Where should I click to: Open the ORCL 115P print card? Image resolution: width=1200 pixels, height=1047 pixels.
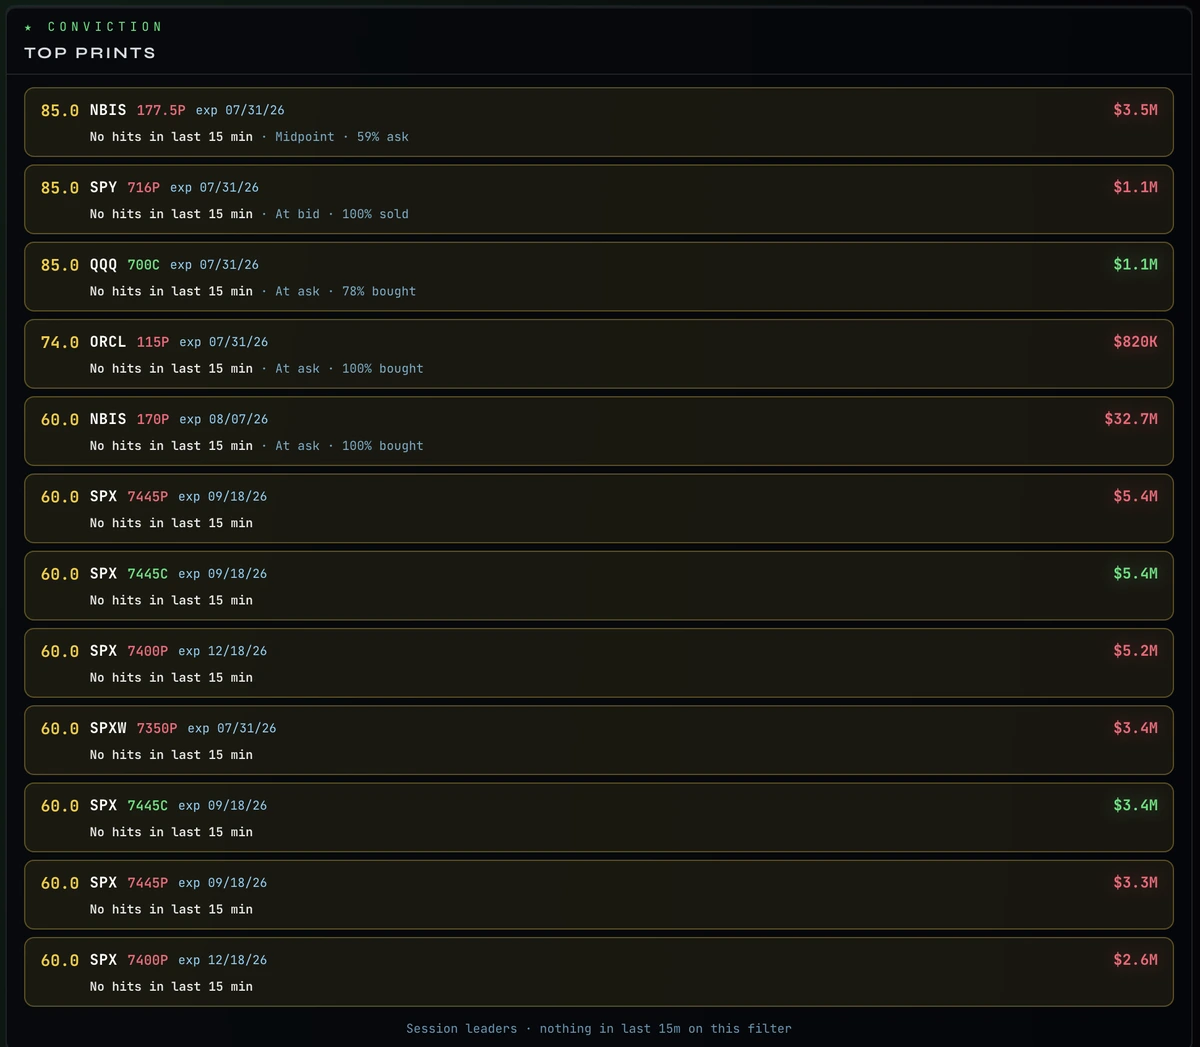[599, 353]
